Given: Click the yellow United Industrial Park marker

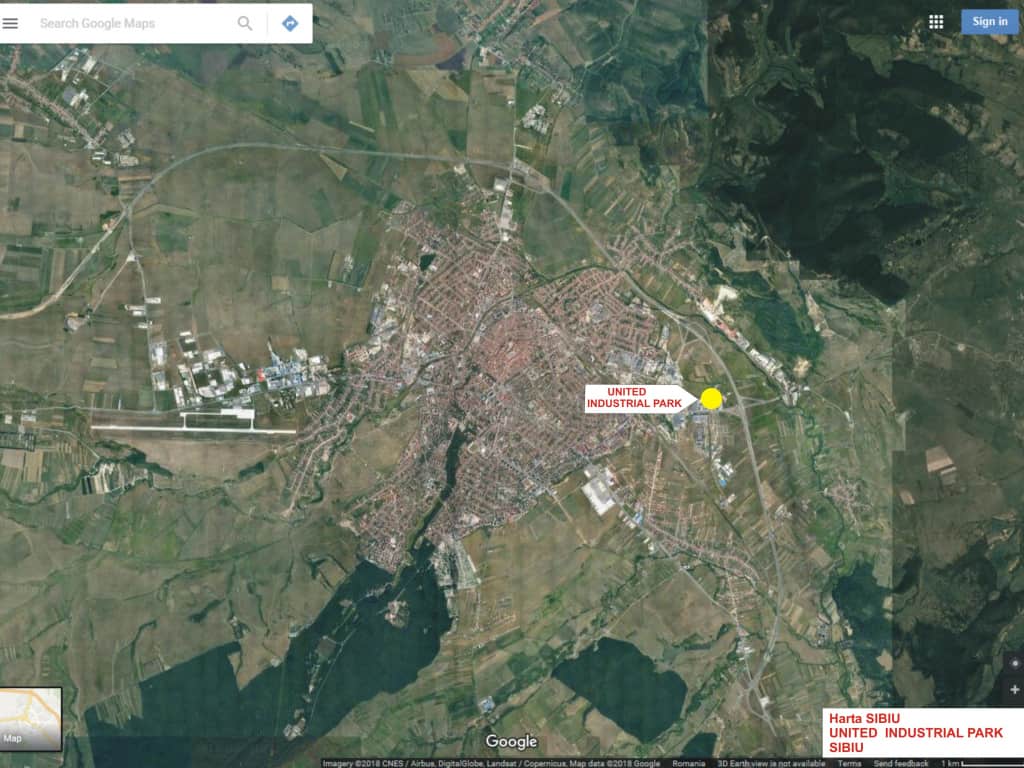Looking at the screenshot, I should [711, 399].
